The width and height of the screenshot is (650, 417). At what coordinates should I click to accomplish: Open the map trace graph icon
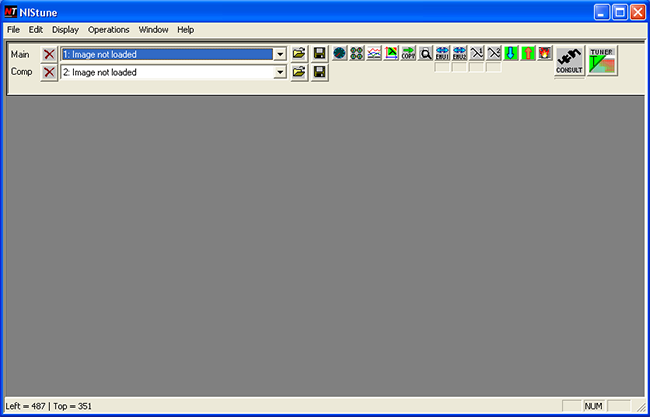coord(391,53)
